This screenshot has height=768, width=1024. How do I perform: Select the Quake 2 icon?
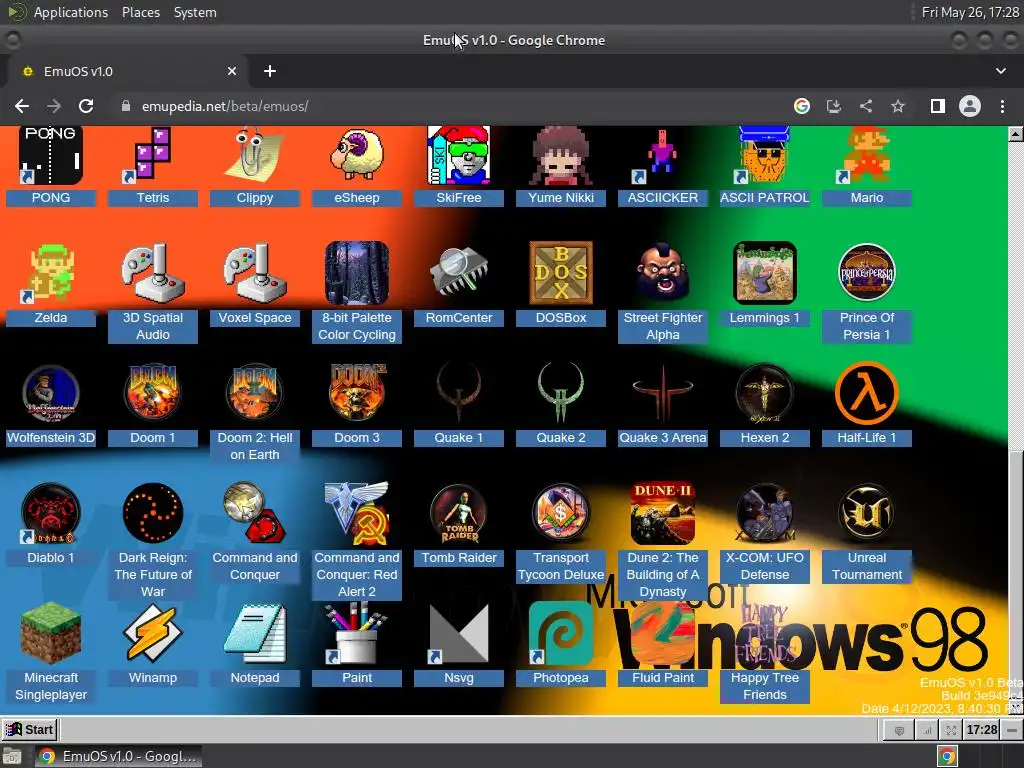click(560, 393)
